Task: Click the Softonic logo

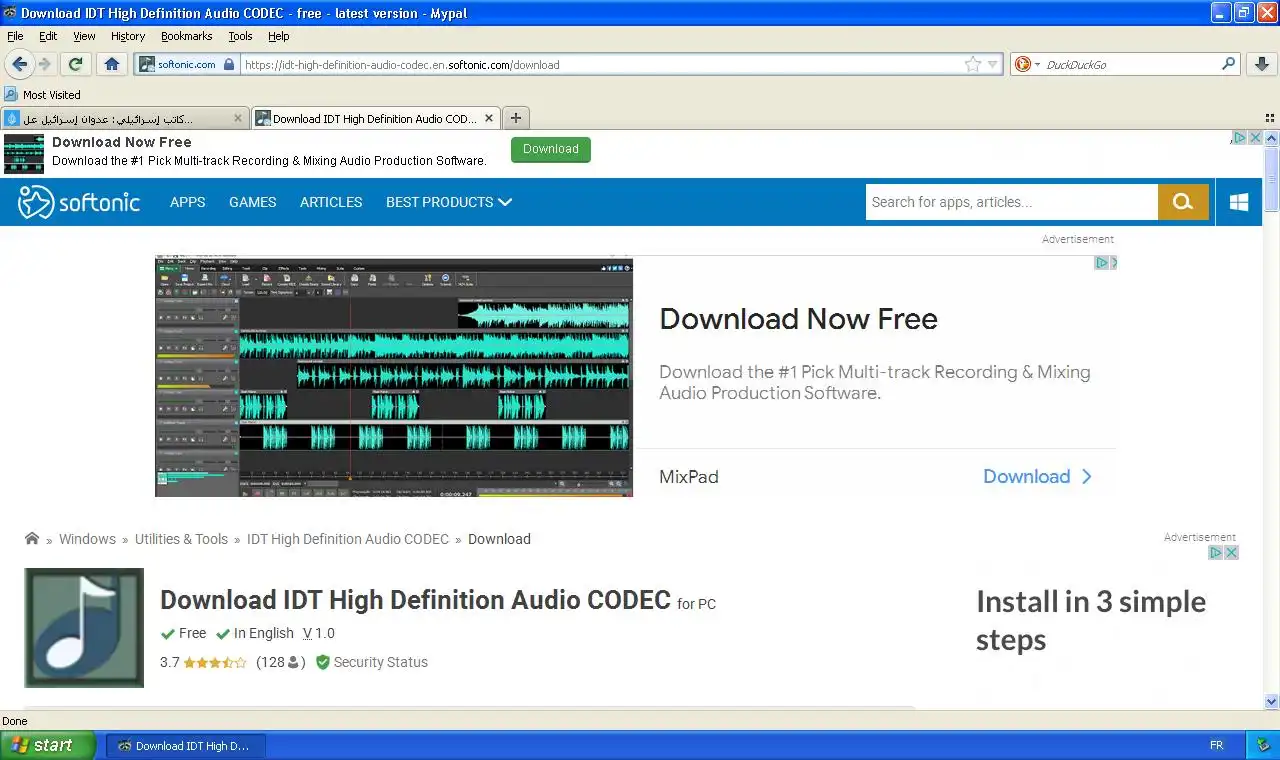Action: click(x=79, y=202)
